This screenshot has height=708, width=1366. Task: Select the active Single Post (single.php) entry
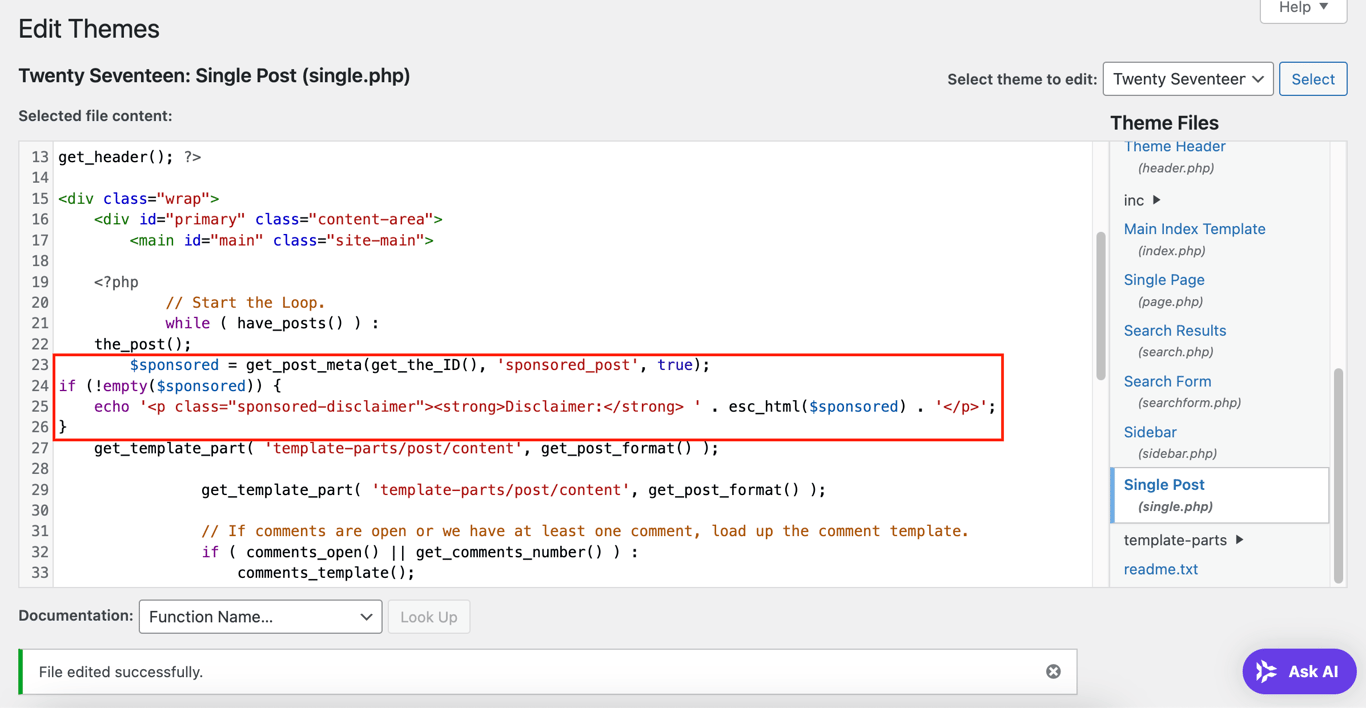1163,484
